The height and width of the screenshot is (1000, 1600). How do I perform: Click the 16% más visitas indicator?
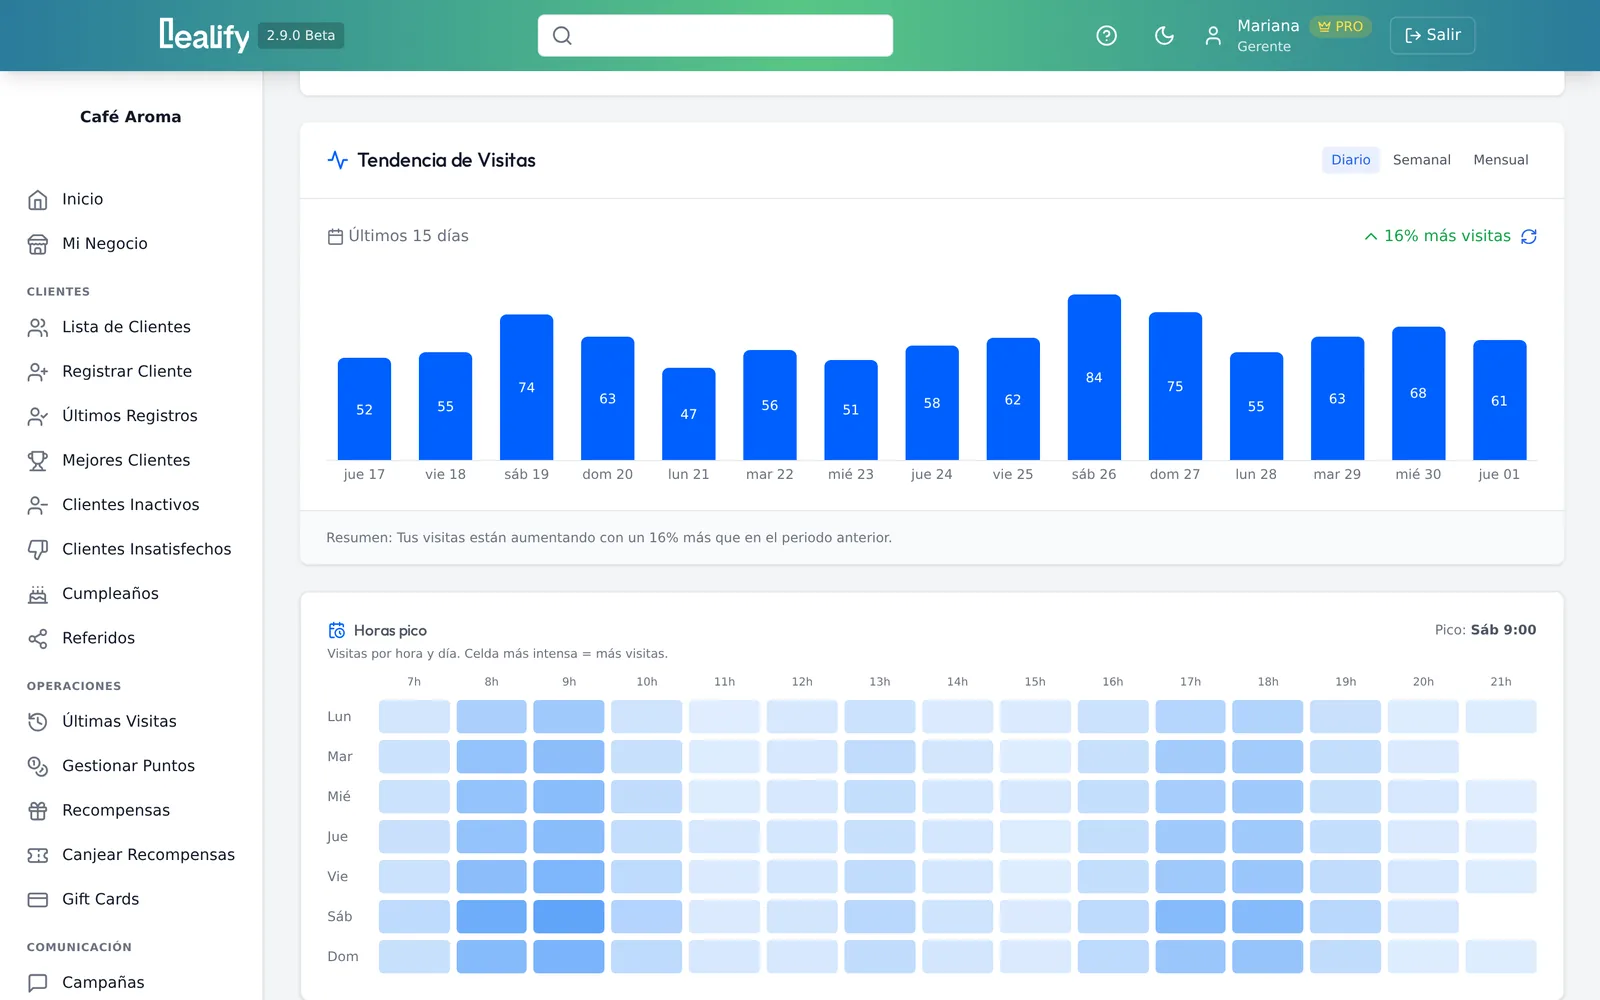tap(1437, 236)
